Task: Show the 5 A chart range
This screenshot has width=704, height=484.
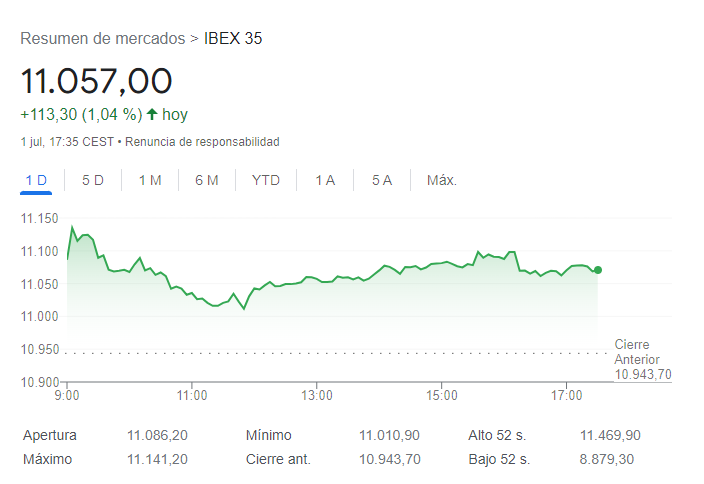Action: tap(382, 180)
